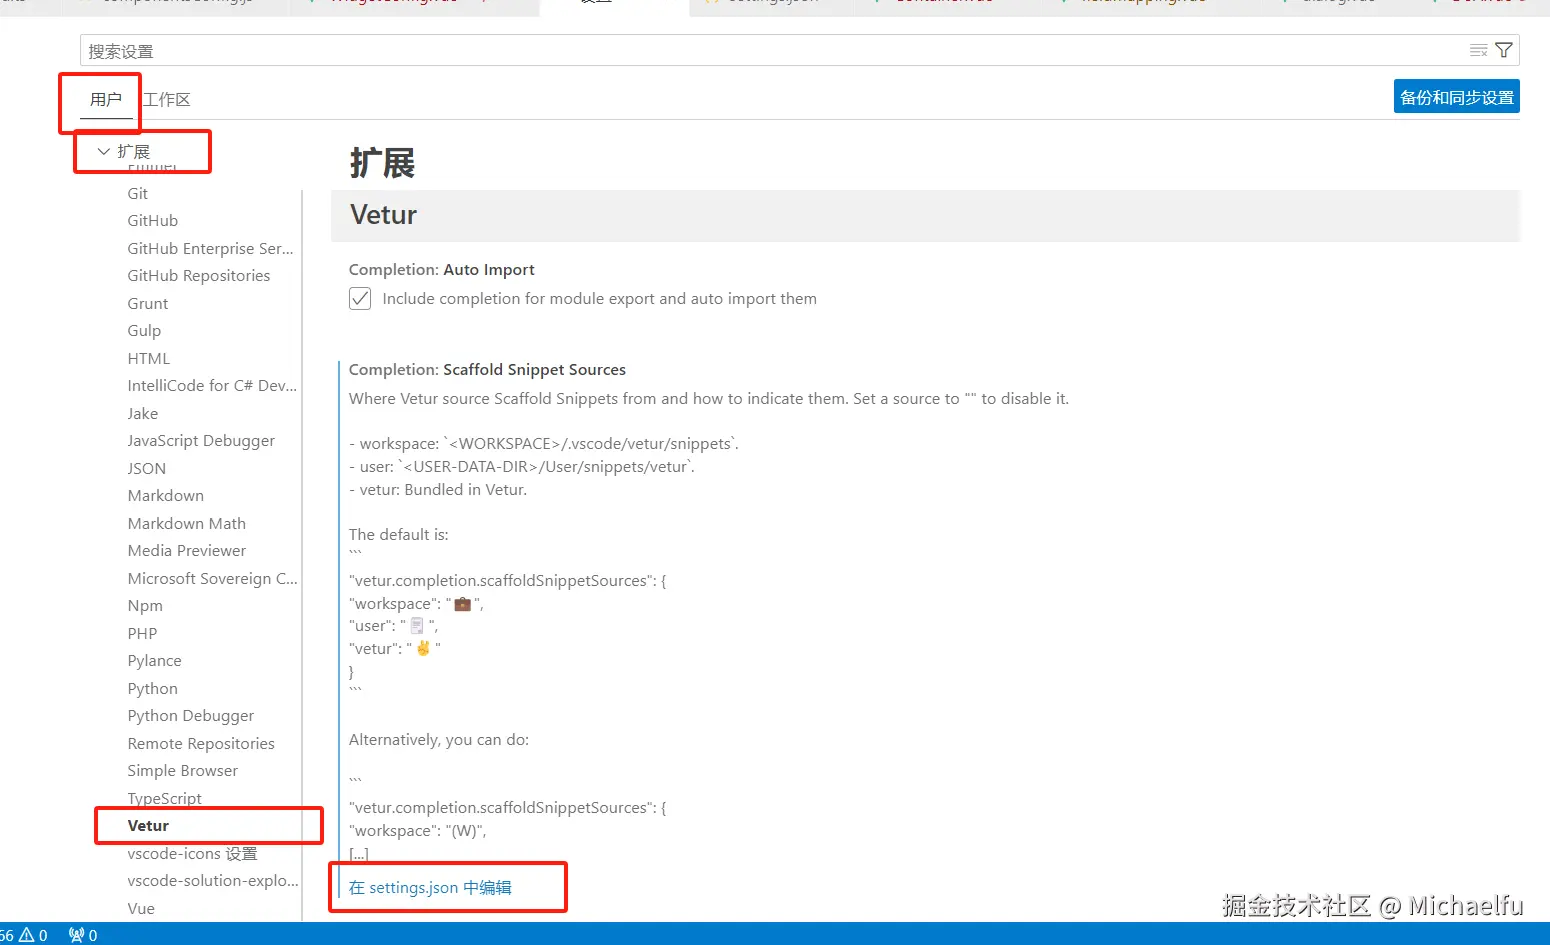Switch to the 用户 settings tab
Viewport: 1550px width, 945px height.
point(106,99)
